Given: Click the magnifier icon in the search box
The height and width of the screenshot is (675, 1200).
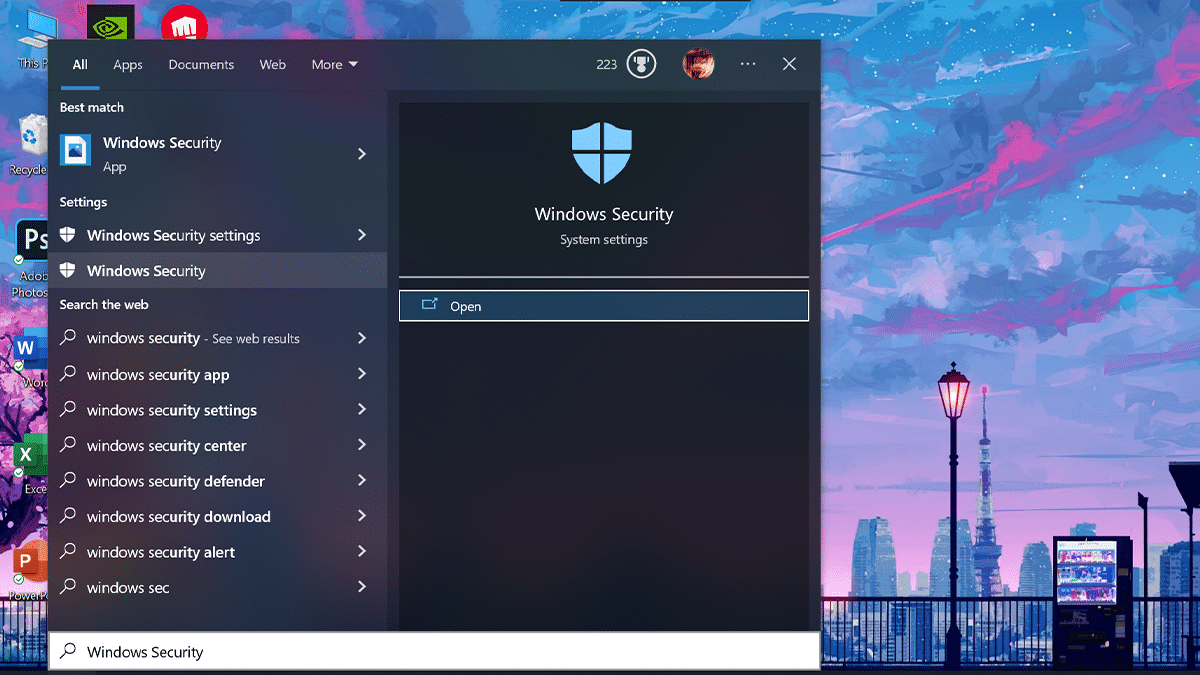Looking at the screenshot, I should pos(68,651).
